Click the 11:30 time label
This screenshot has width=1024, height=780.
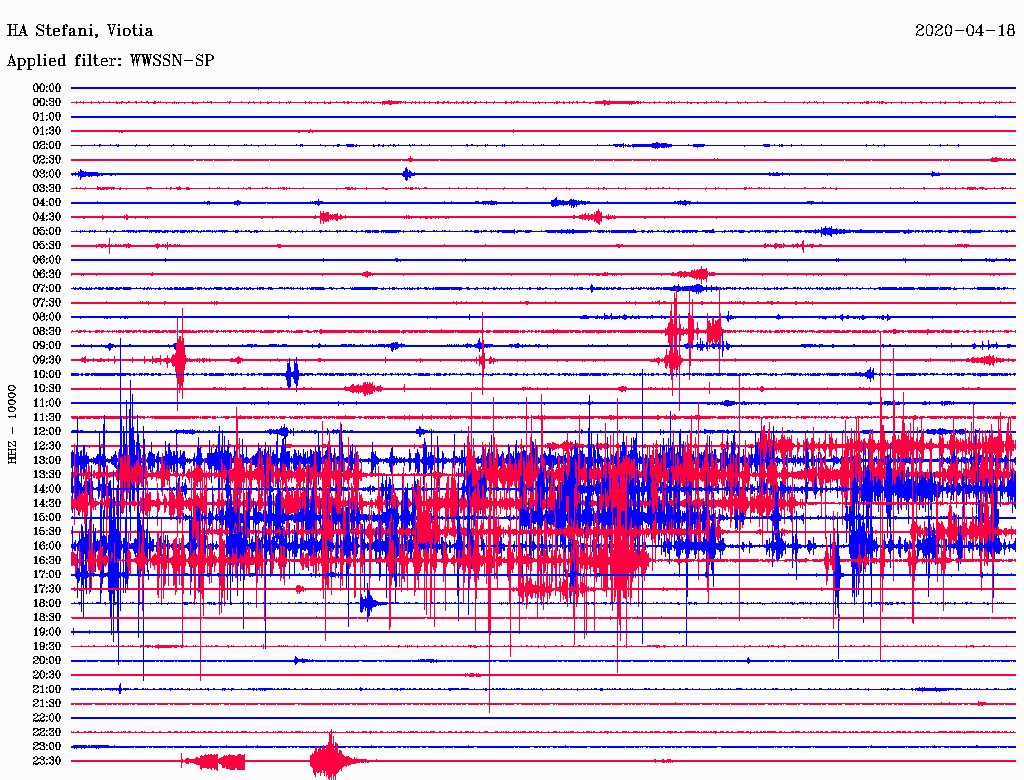pyautogui.click(x=47, y=417)
